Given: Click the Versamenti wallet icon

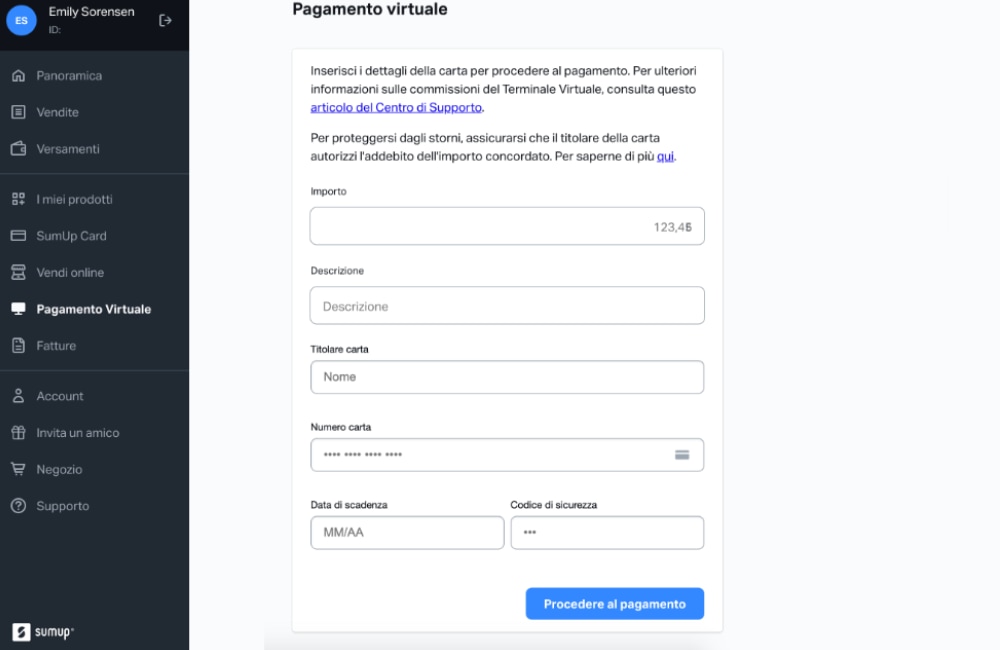Looking at the screenshot, I should 18,149.
